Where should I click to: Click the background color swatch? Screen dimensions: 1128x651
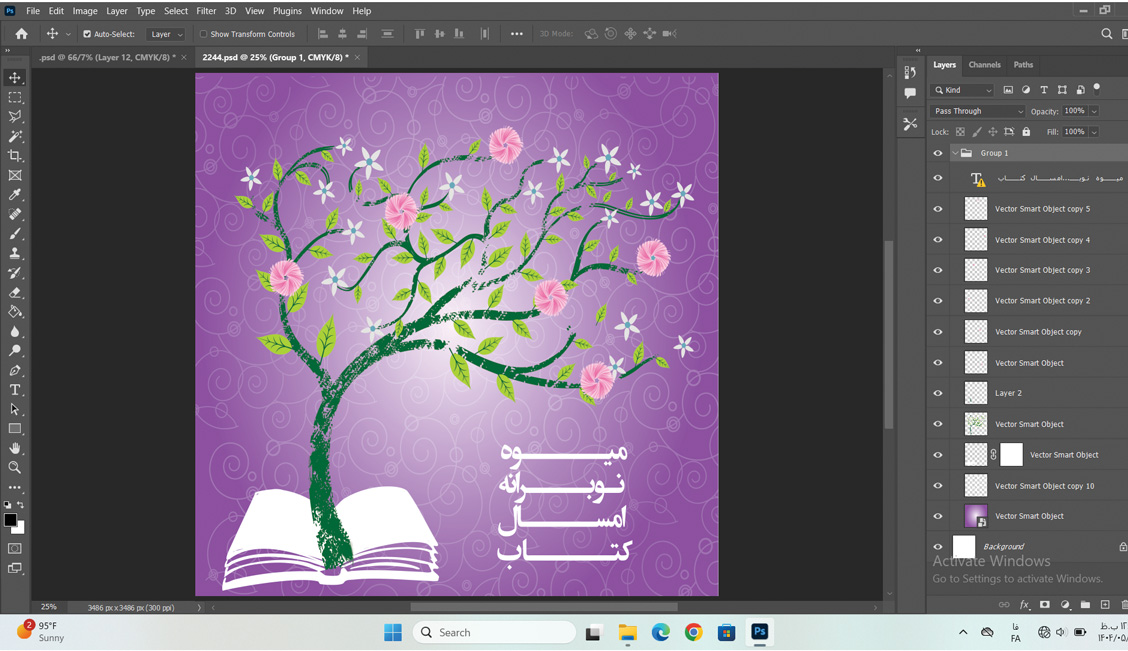[20, 529]
